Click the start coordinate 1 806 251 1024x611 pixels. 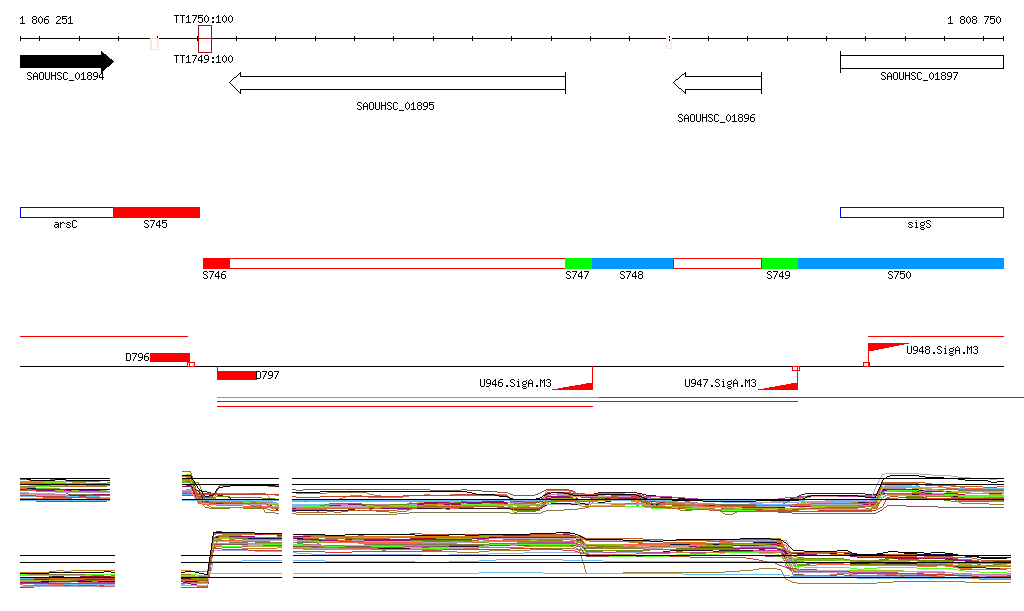pos(46,20)
